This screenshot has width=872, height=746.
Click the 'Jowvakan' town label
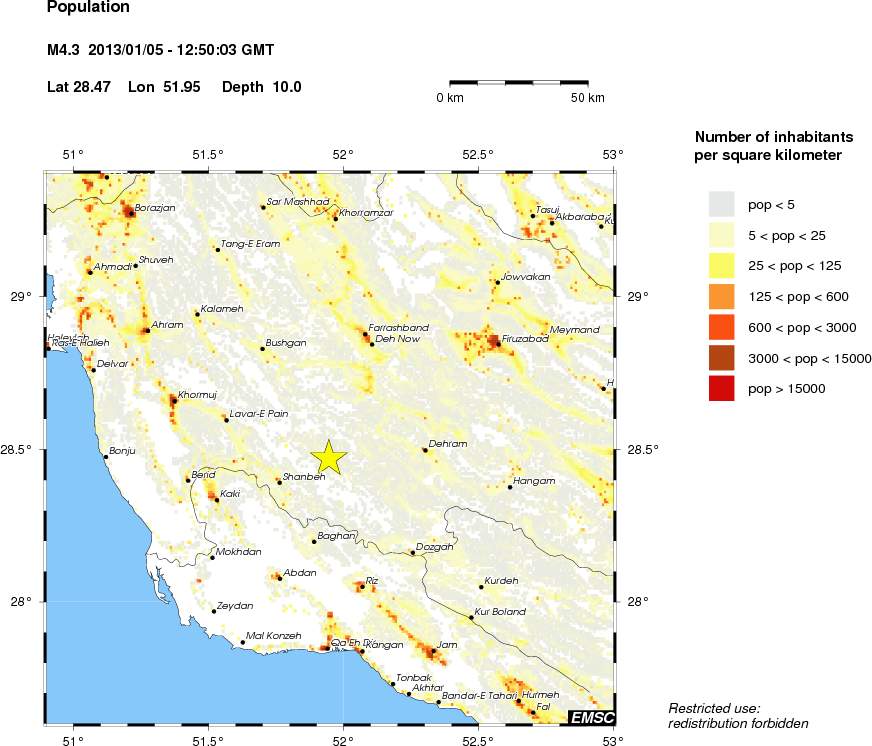526,276
